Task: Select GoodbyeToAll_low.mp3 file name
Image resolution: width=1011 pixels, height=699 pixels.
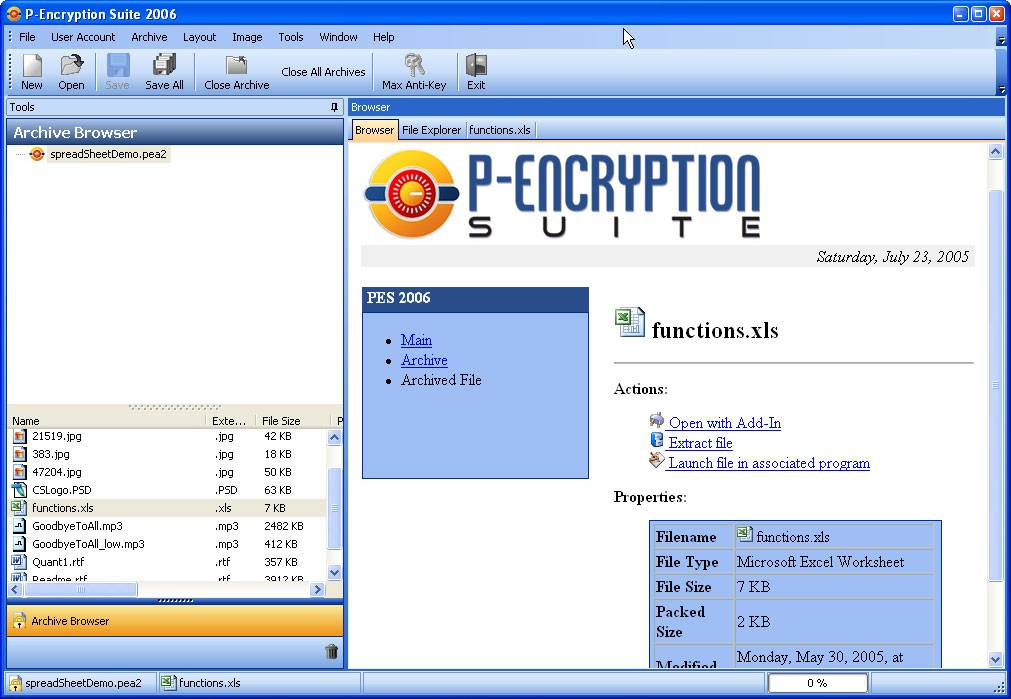Action: point(88,544)
